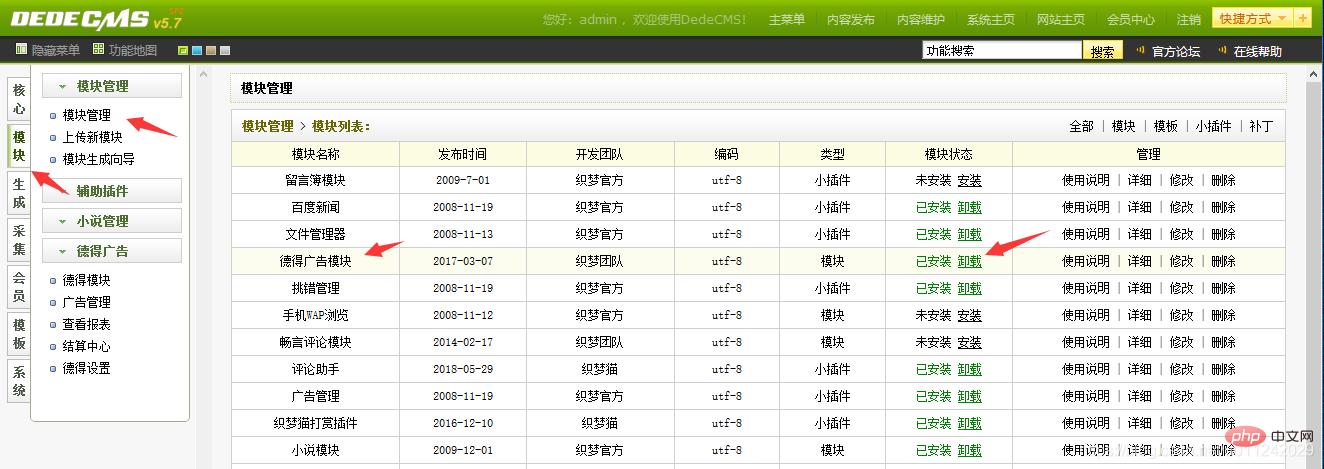Open 详细 for 百度新闻
1324x469 pixels.
coord(1140,207)
